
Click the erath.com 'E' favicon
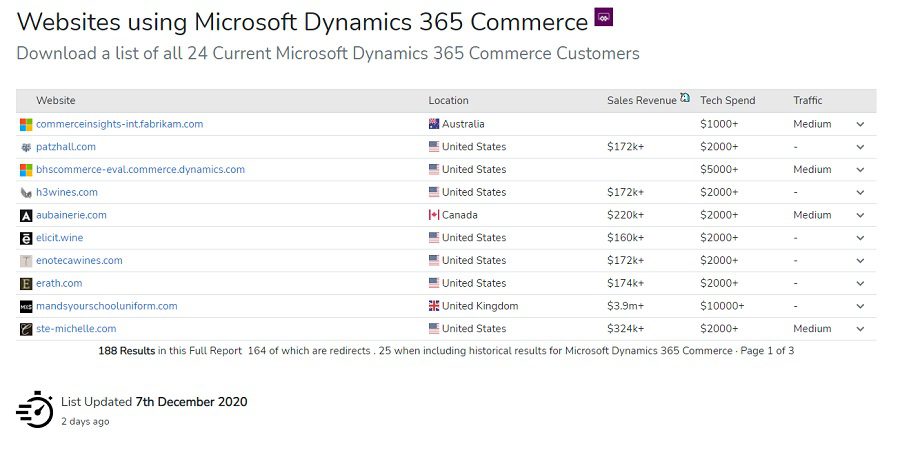[26, 283]
